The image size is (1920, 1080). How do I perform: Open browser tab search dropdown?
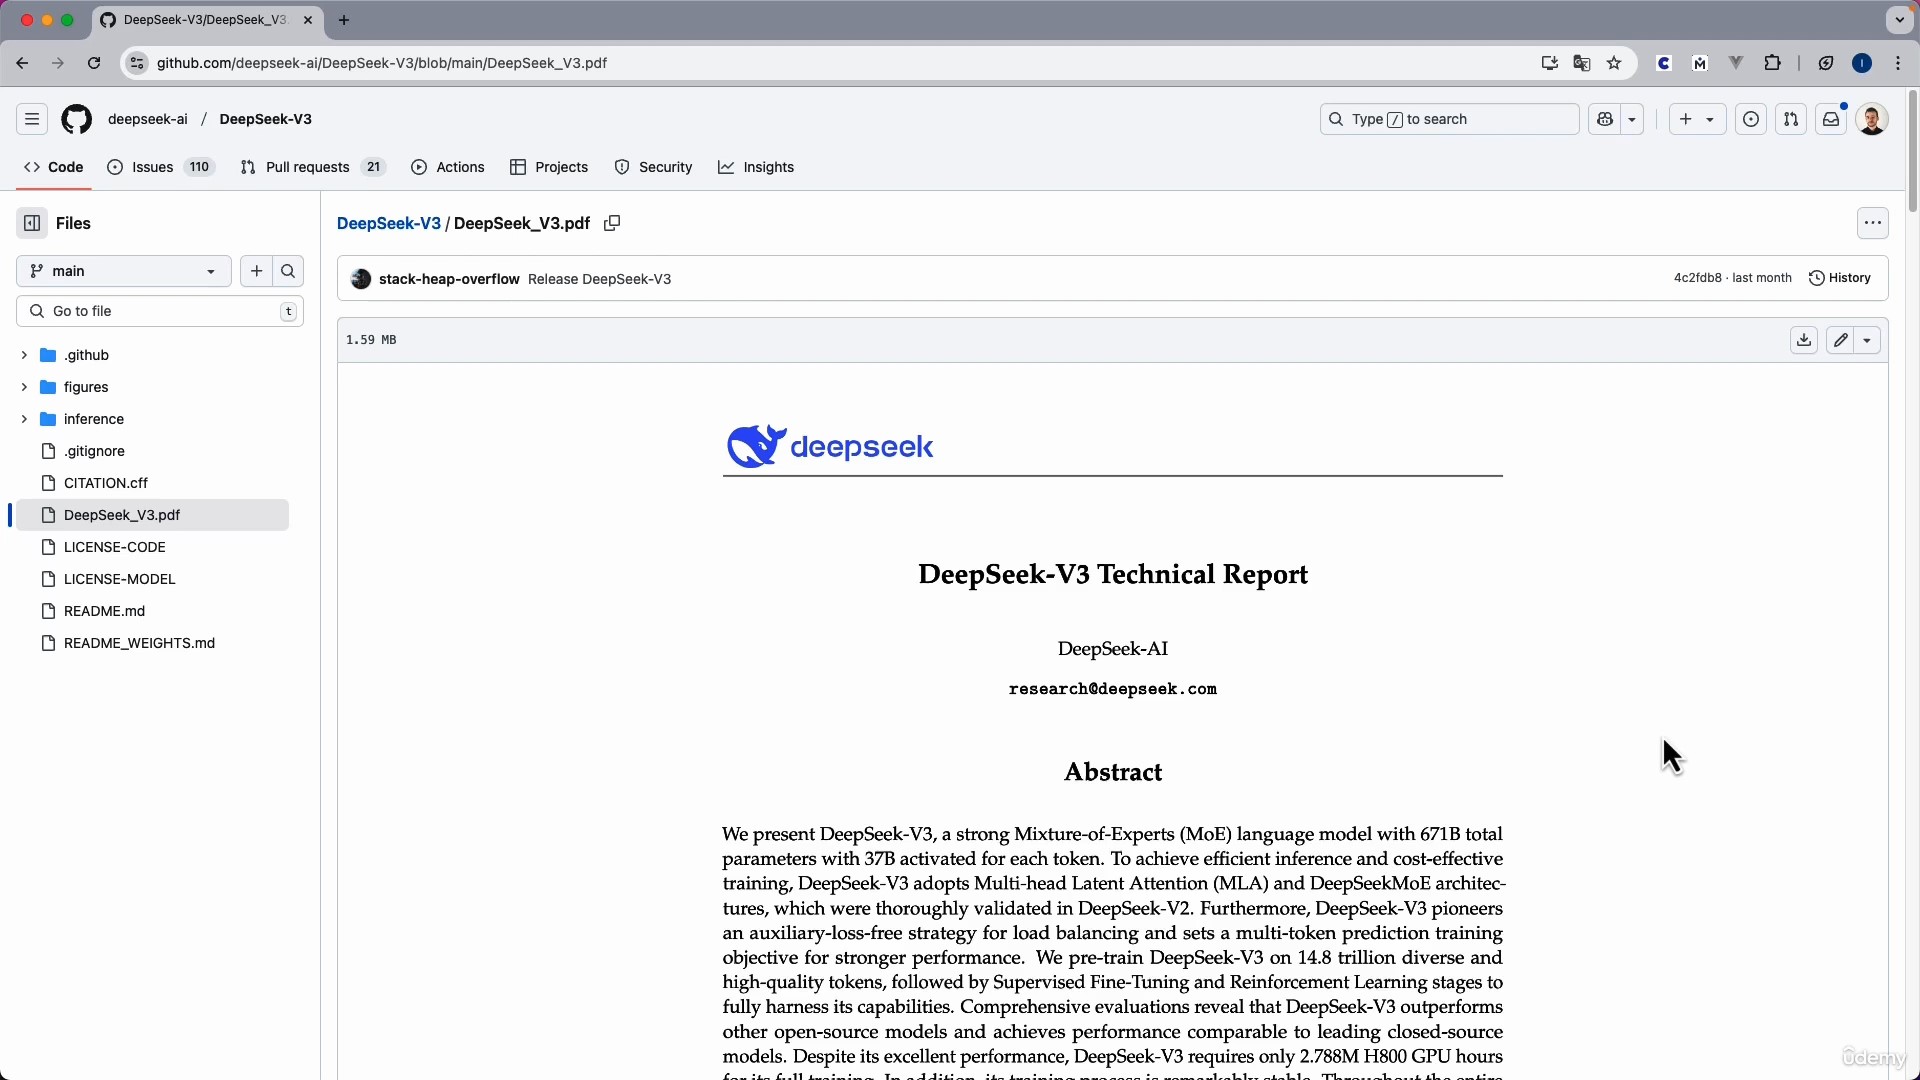pyautogui.click(x=1899, y=20)
